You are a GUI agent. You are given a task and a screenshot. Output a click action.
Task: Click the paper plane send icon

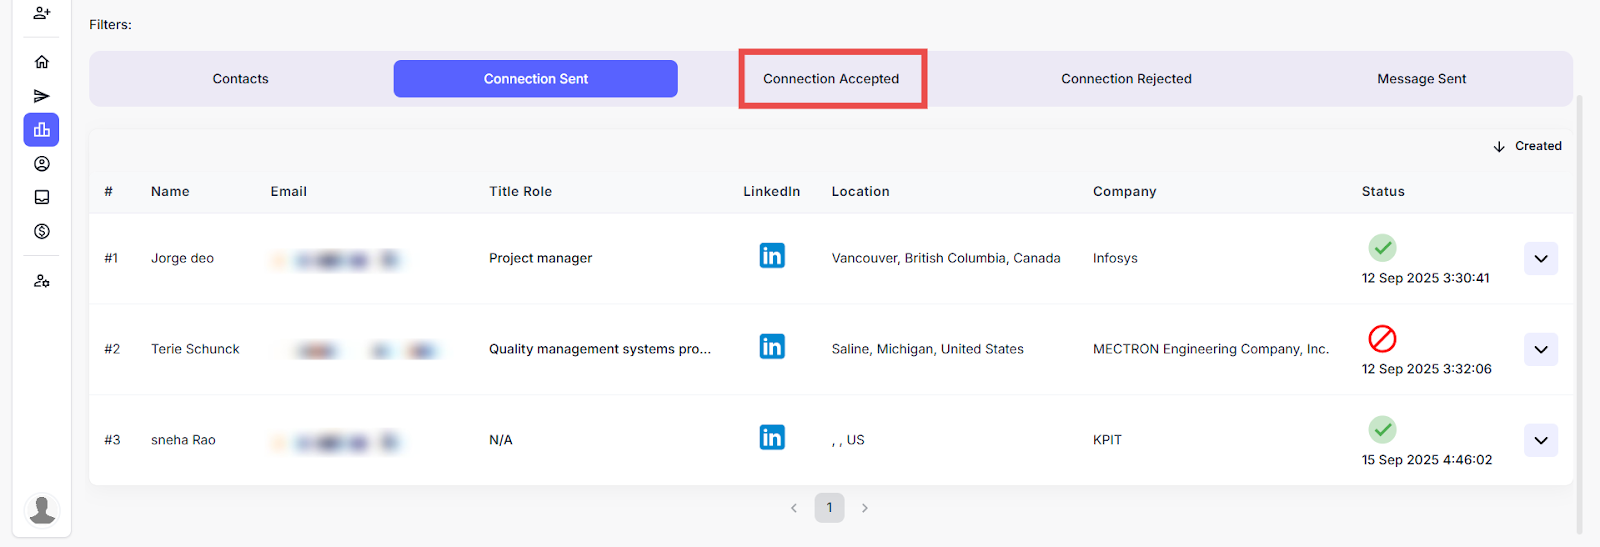point(42,96)
